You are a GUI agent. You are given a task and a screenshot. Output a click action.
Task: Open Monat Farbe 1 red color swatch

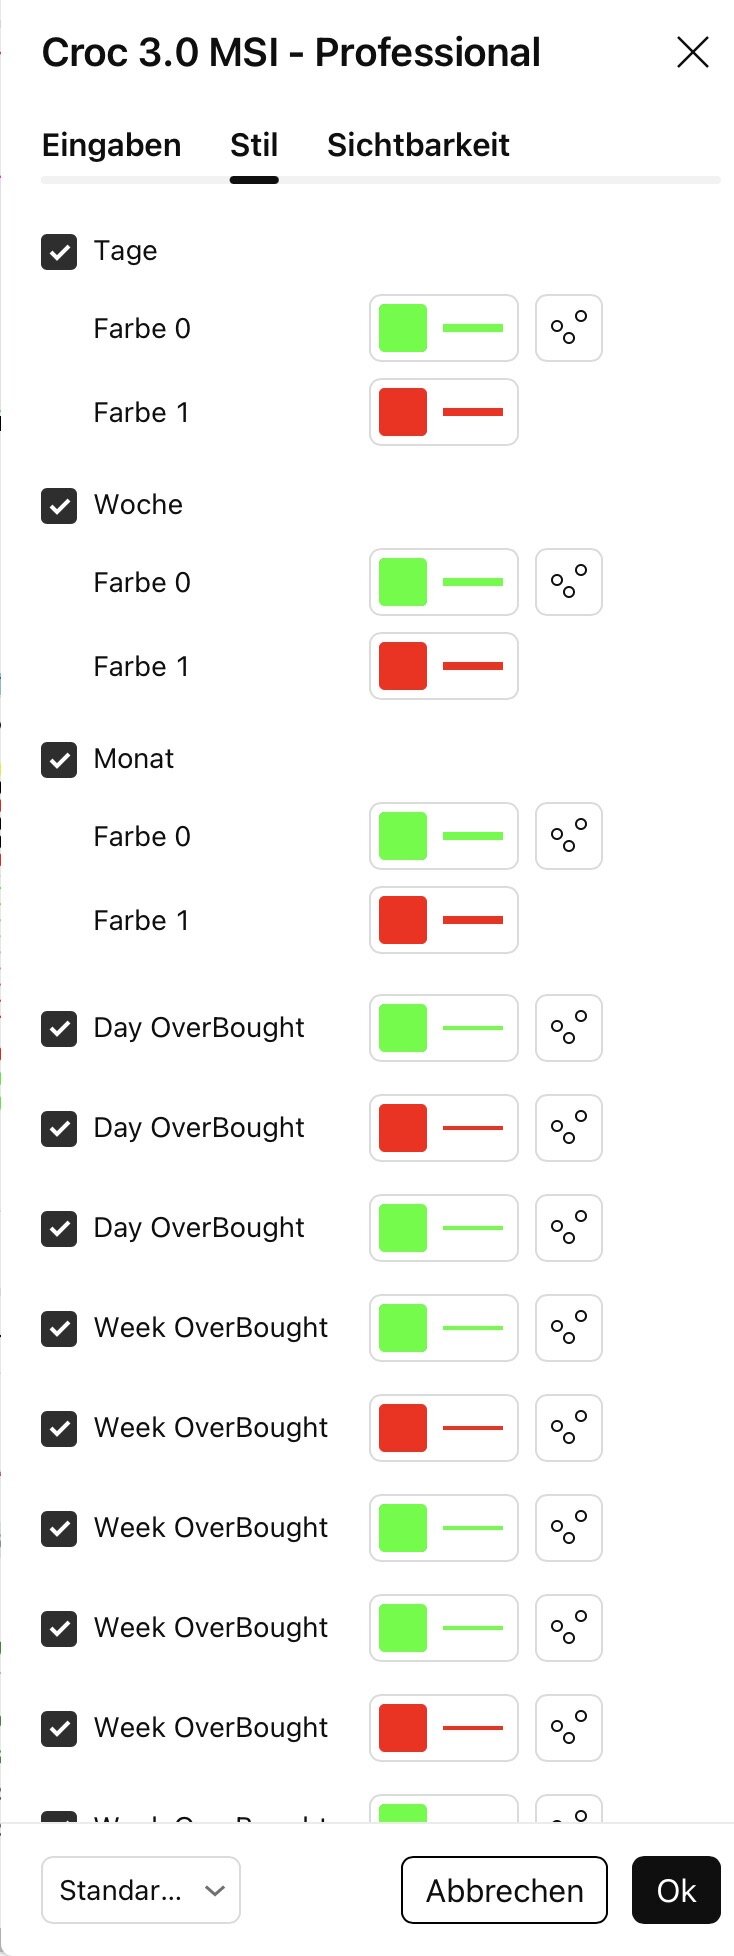coord(403,920)
